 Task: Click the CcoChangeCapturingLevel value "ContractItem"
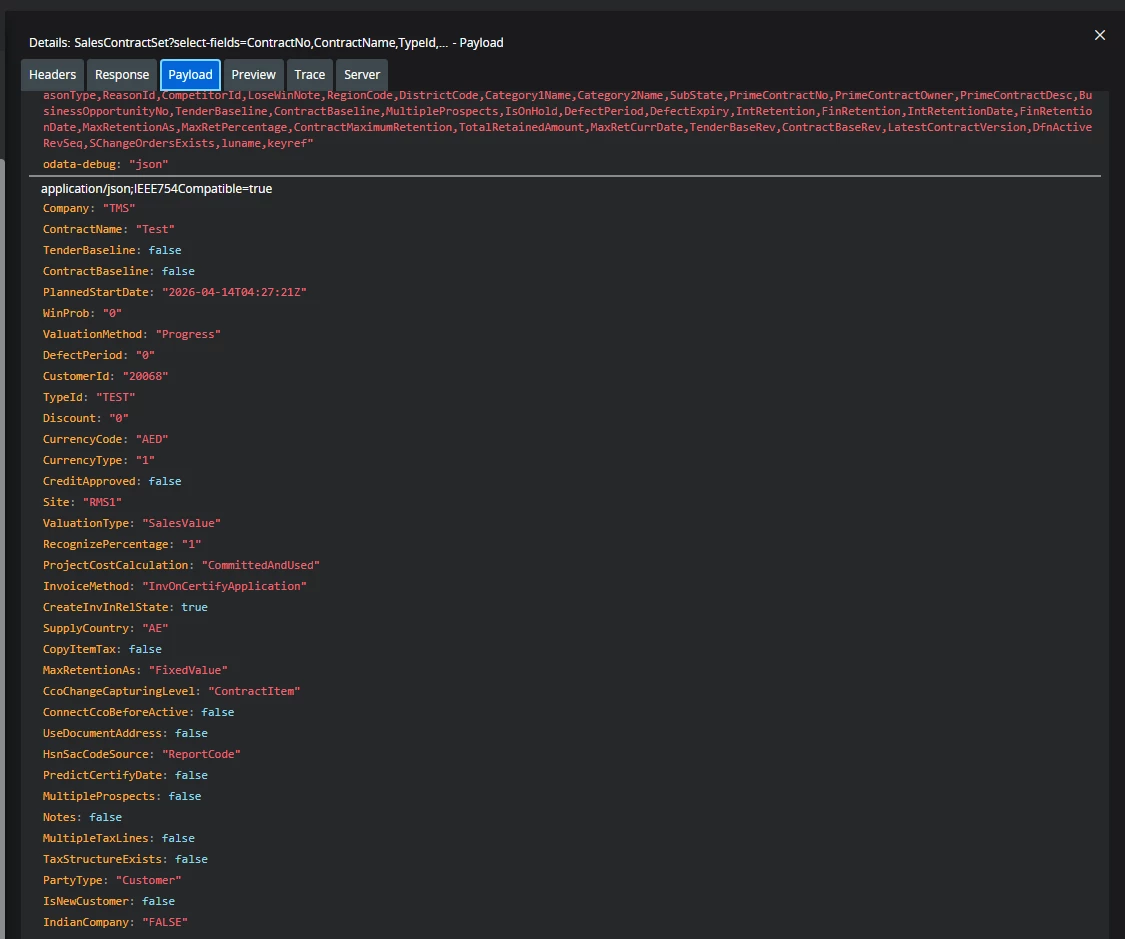(254, 692)
